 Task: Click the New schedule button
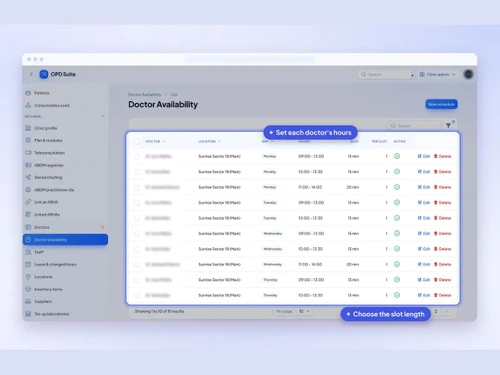[441, 104]
